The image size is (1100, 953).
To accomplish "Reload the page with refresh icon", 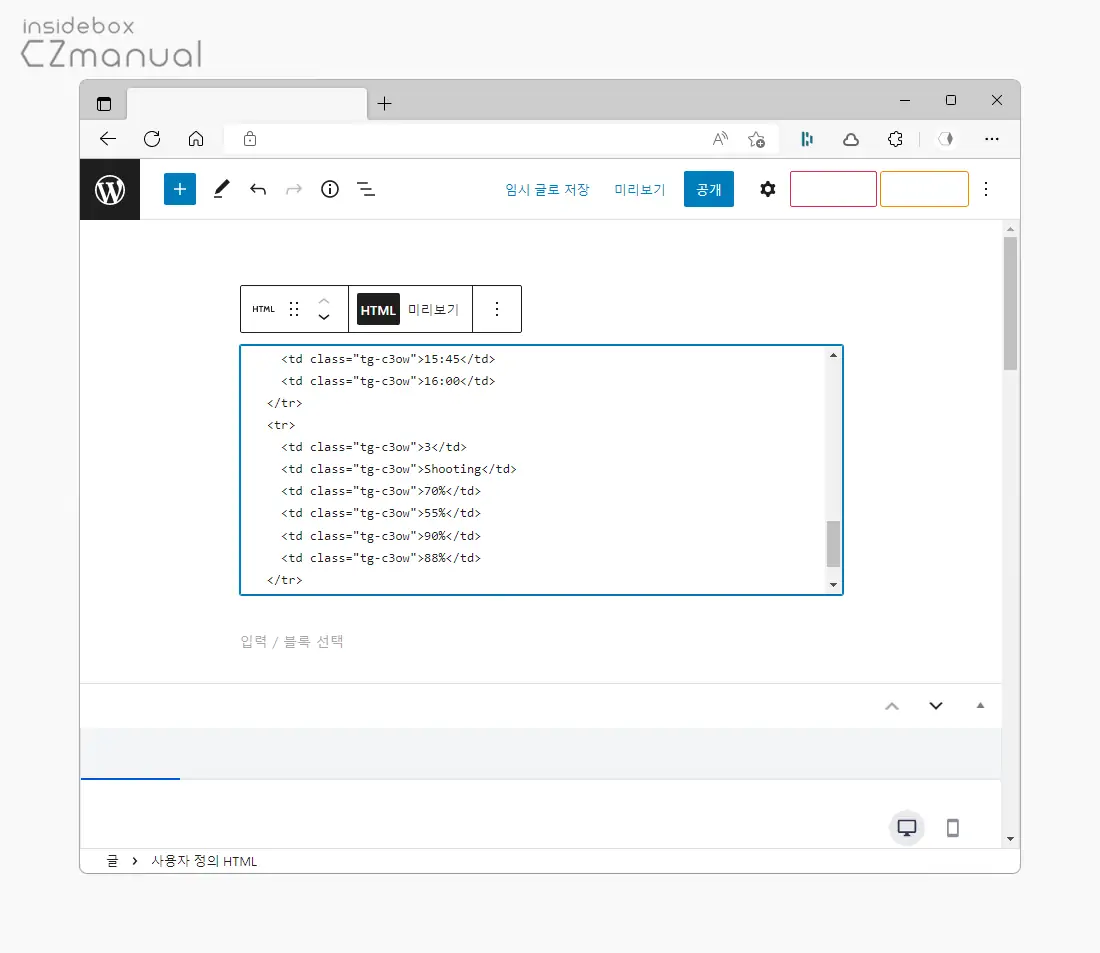I will (x=152, y=139).
